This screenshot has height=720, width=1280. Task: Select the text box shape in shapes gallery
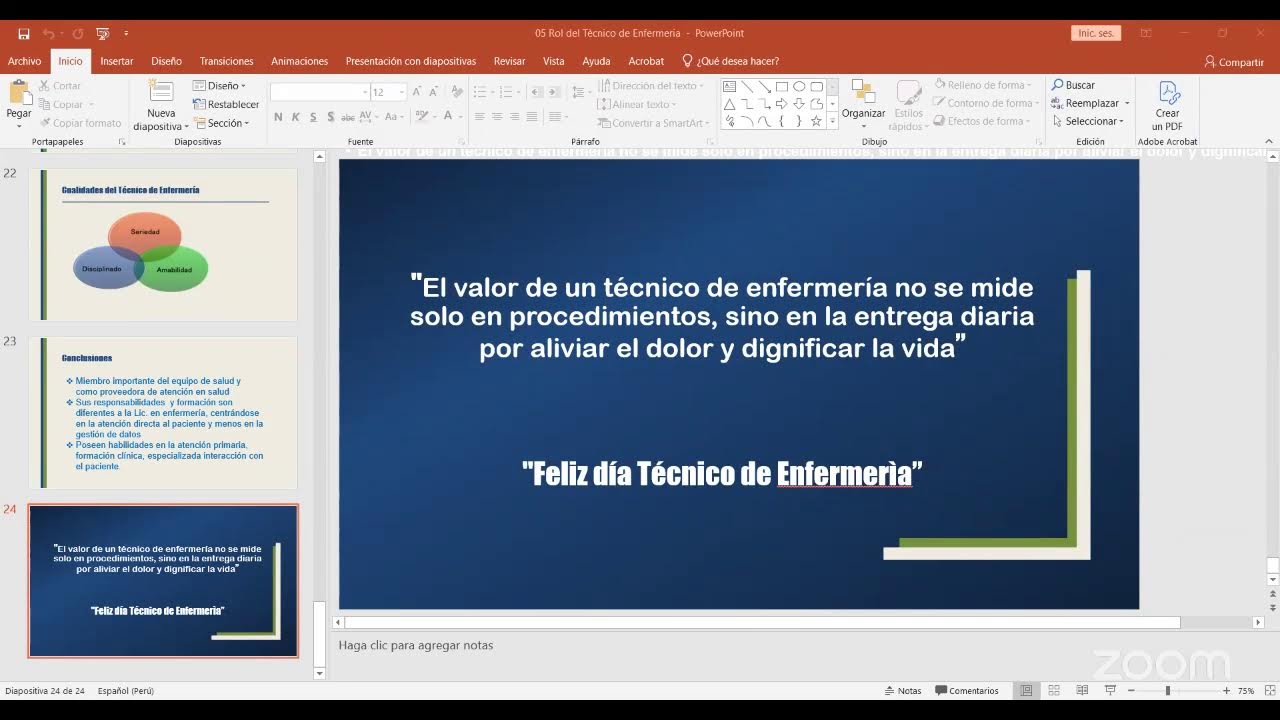(729, 86)
